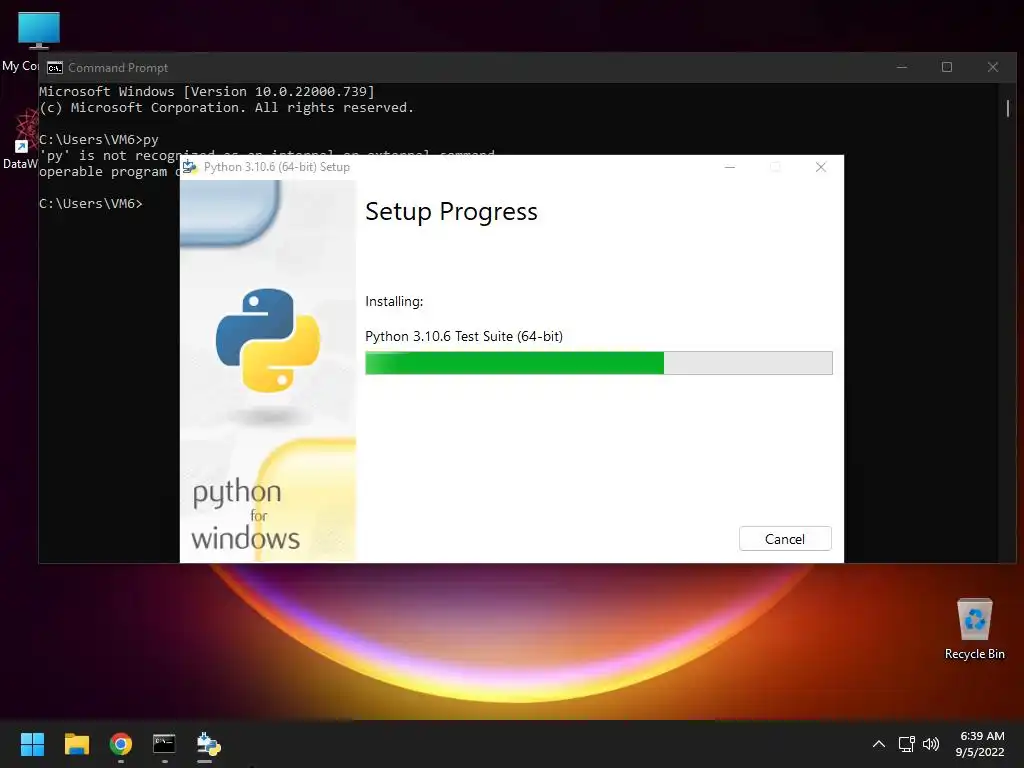Select the DataW desktop shortcut
1024x768 pixels.
pos(20,139)
